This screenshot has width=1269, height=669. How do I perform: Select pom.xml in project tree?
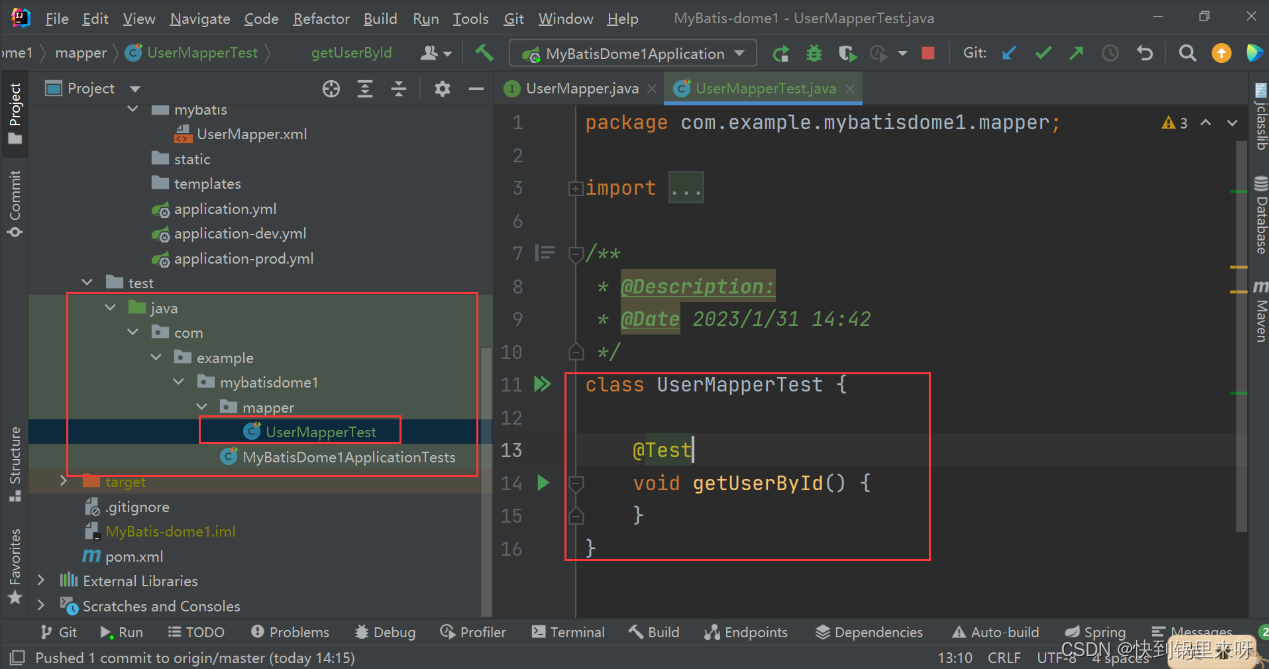coord(122,556)
